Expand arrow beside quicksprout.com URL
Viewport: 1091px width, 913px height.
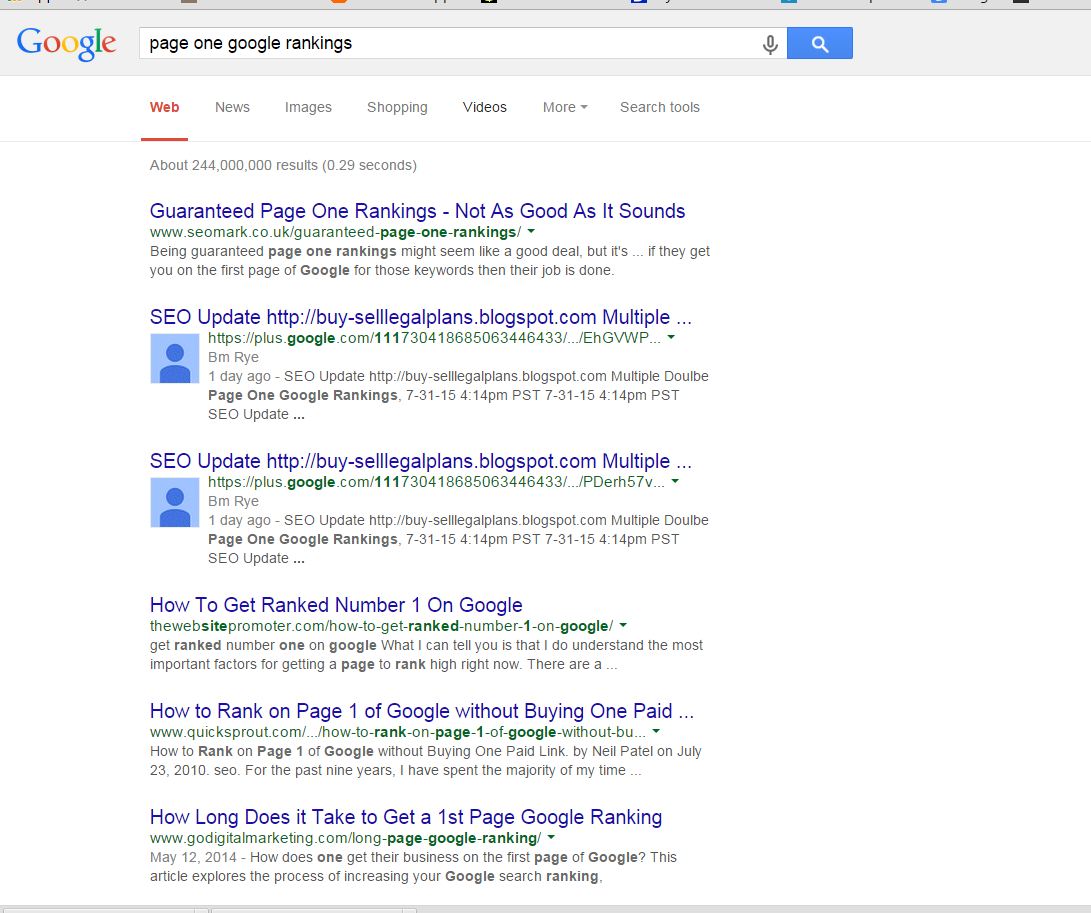pos(656,731)
